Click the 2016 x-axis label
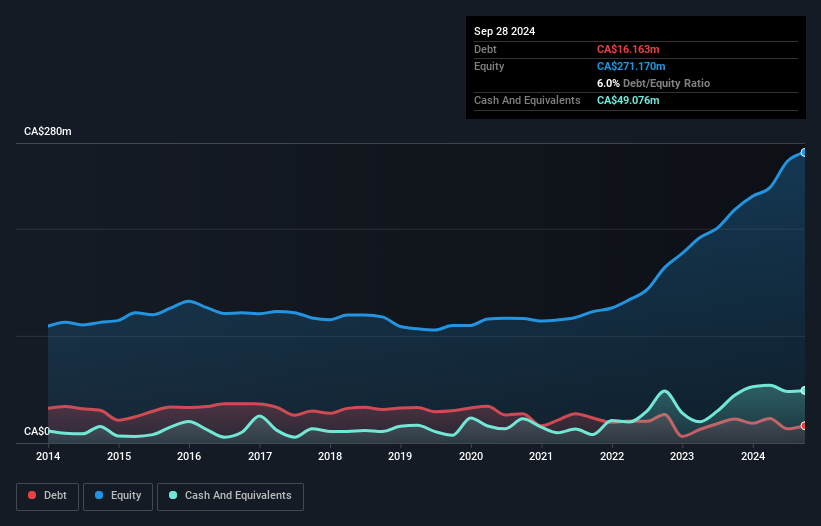The height and width of the screenshot is (526, 821). pos(189,456)
